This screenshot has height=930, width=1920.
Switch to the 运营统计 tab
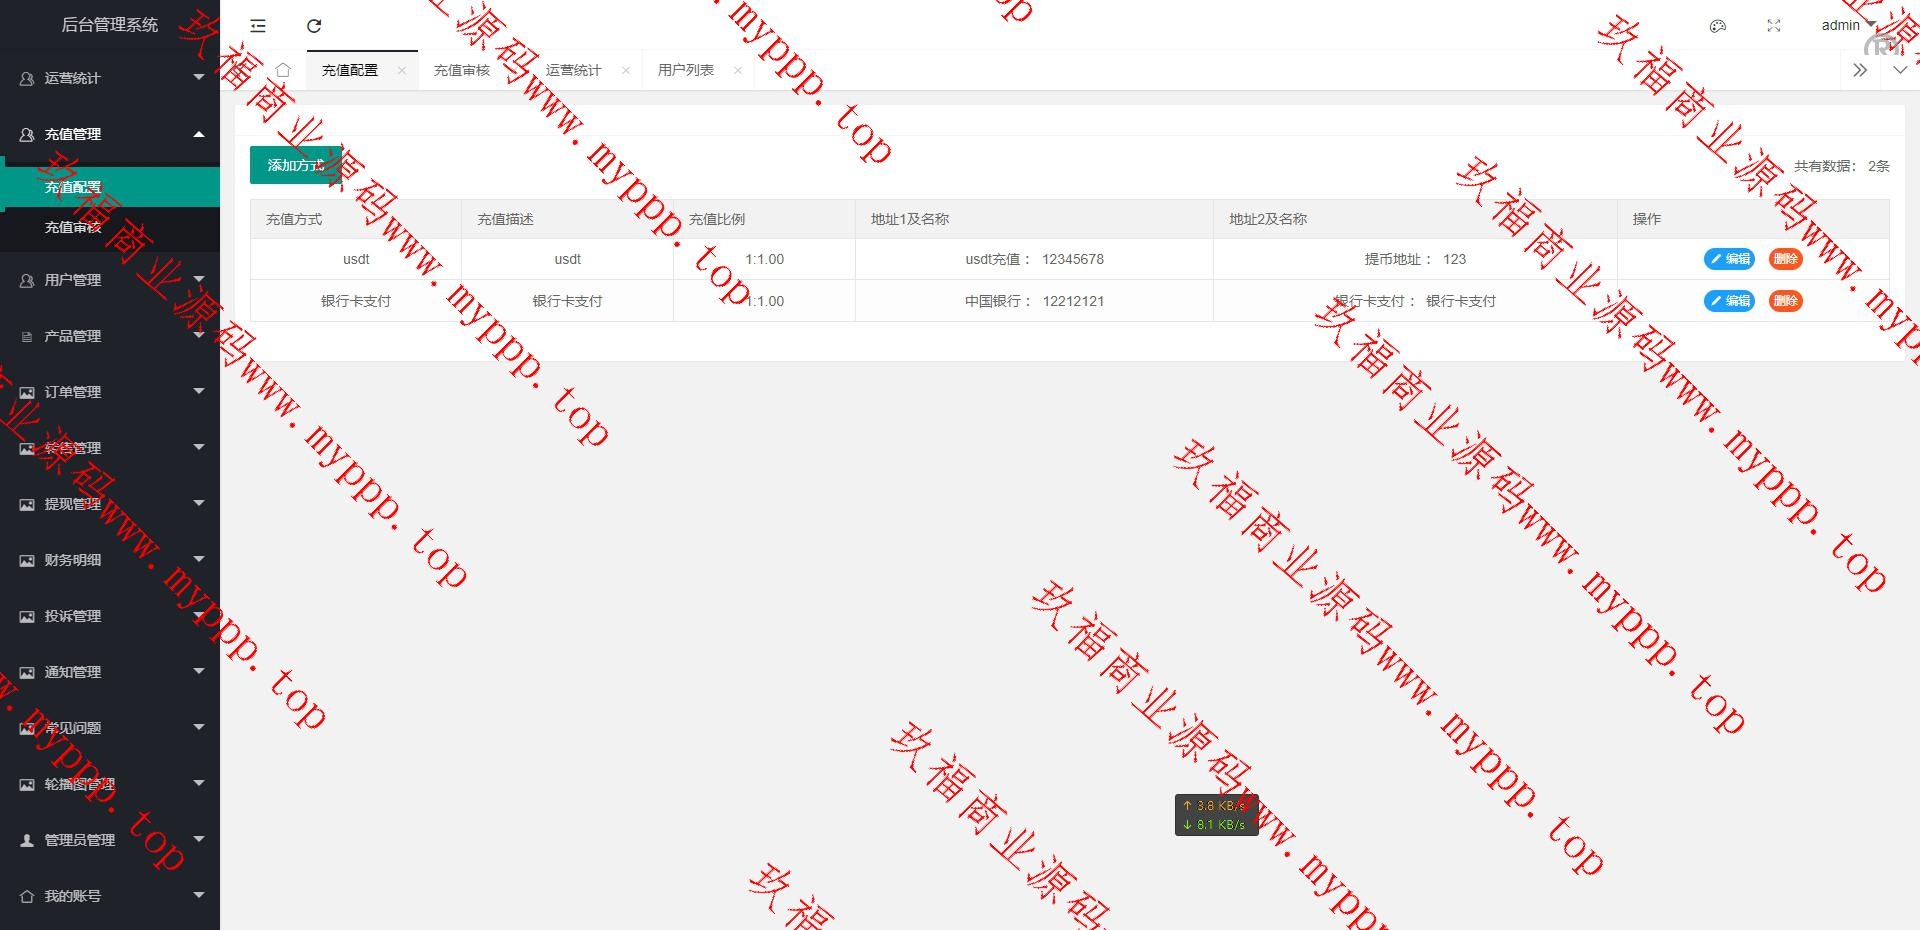tap(574, 70)
